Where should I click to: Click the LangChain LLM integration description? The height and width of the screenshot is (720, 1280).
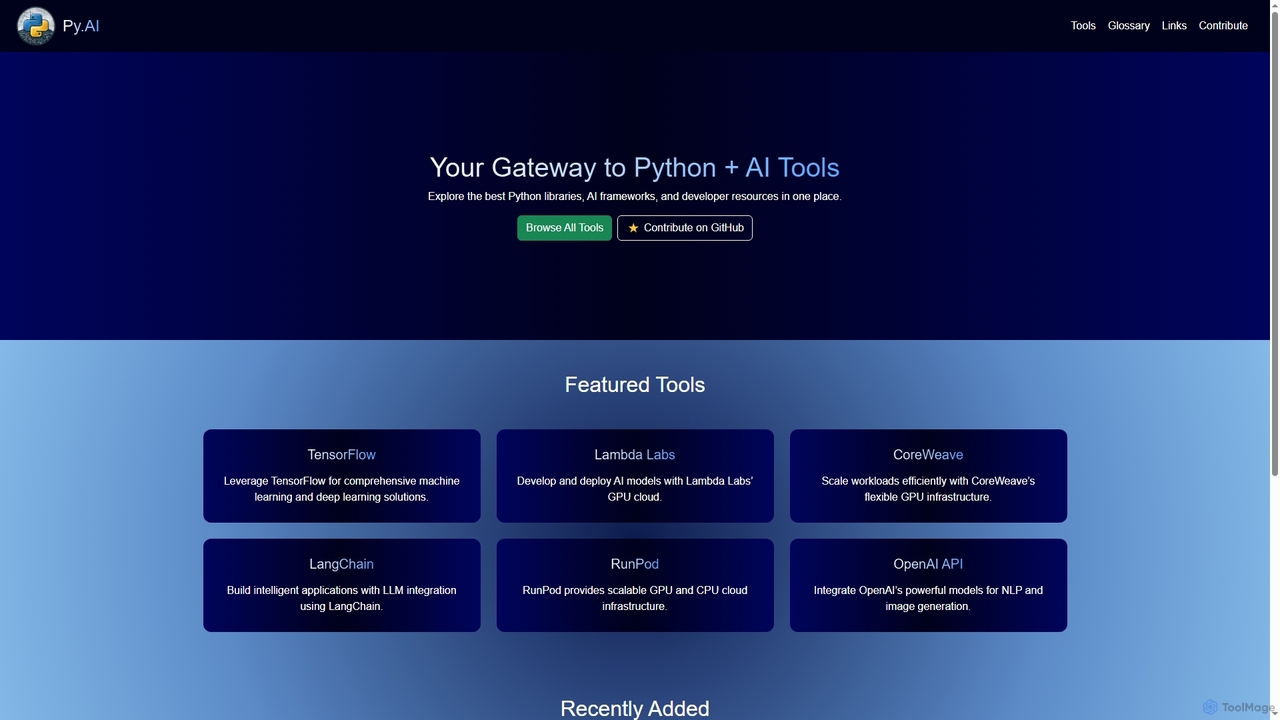click(342, 598)
